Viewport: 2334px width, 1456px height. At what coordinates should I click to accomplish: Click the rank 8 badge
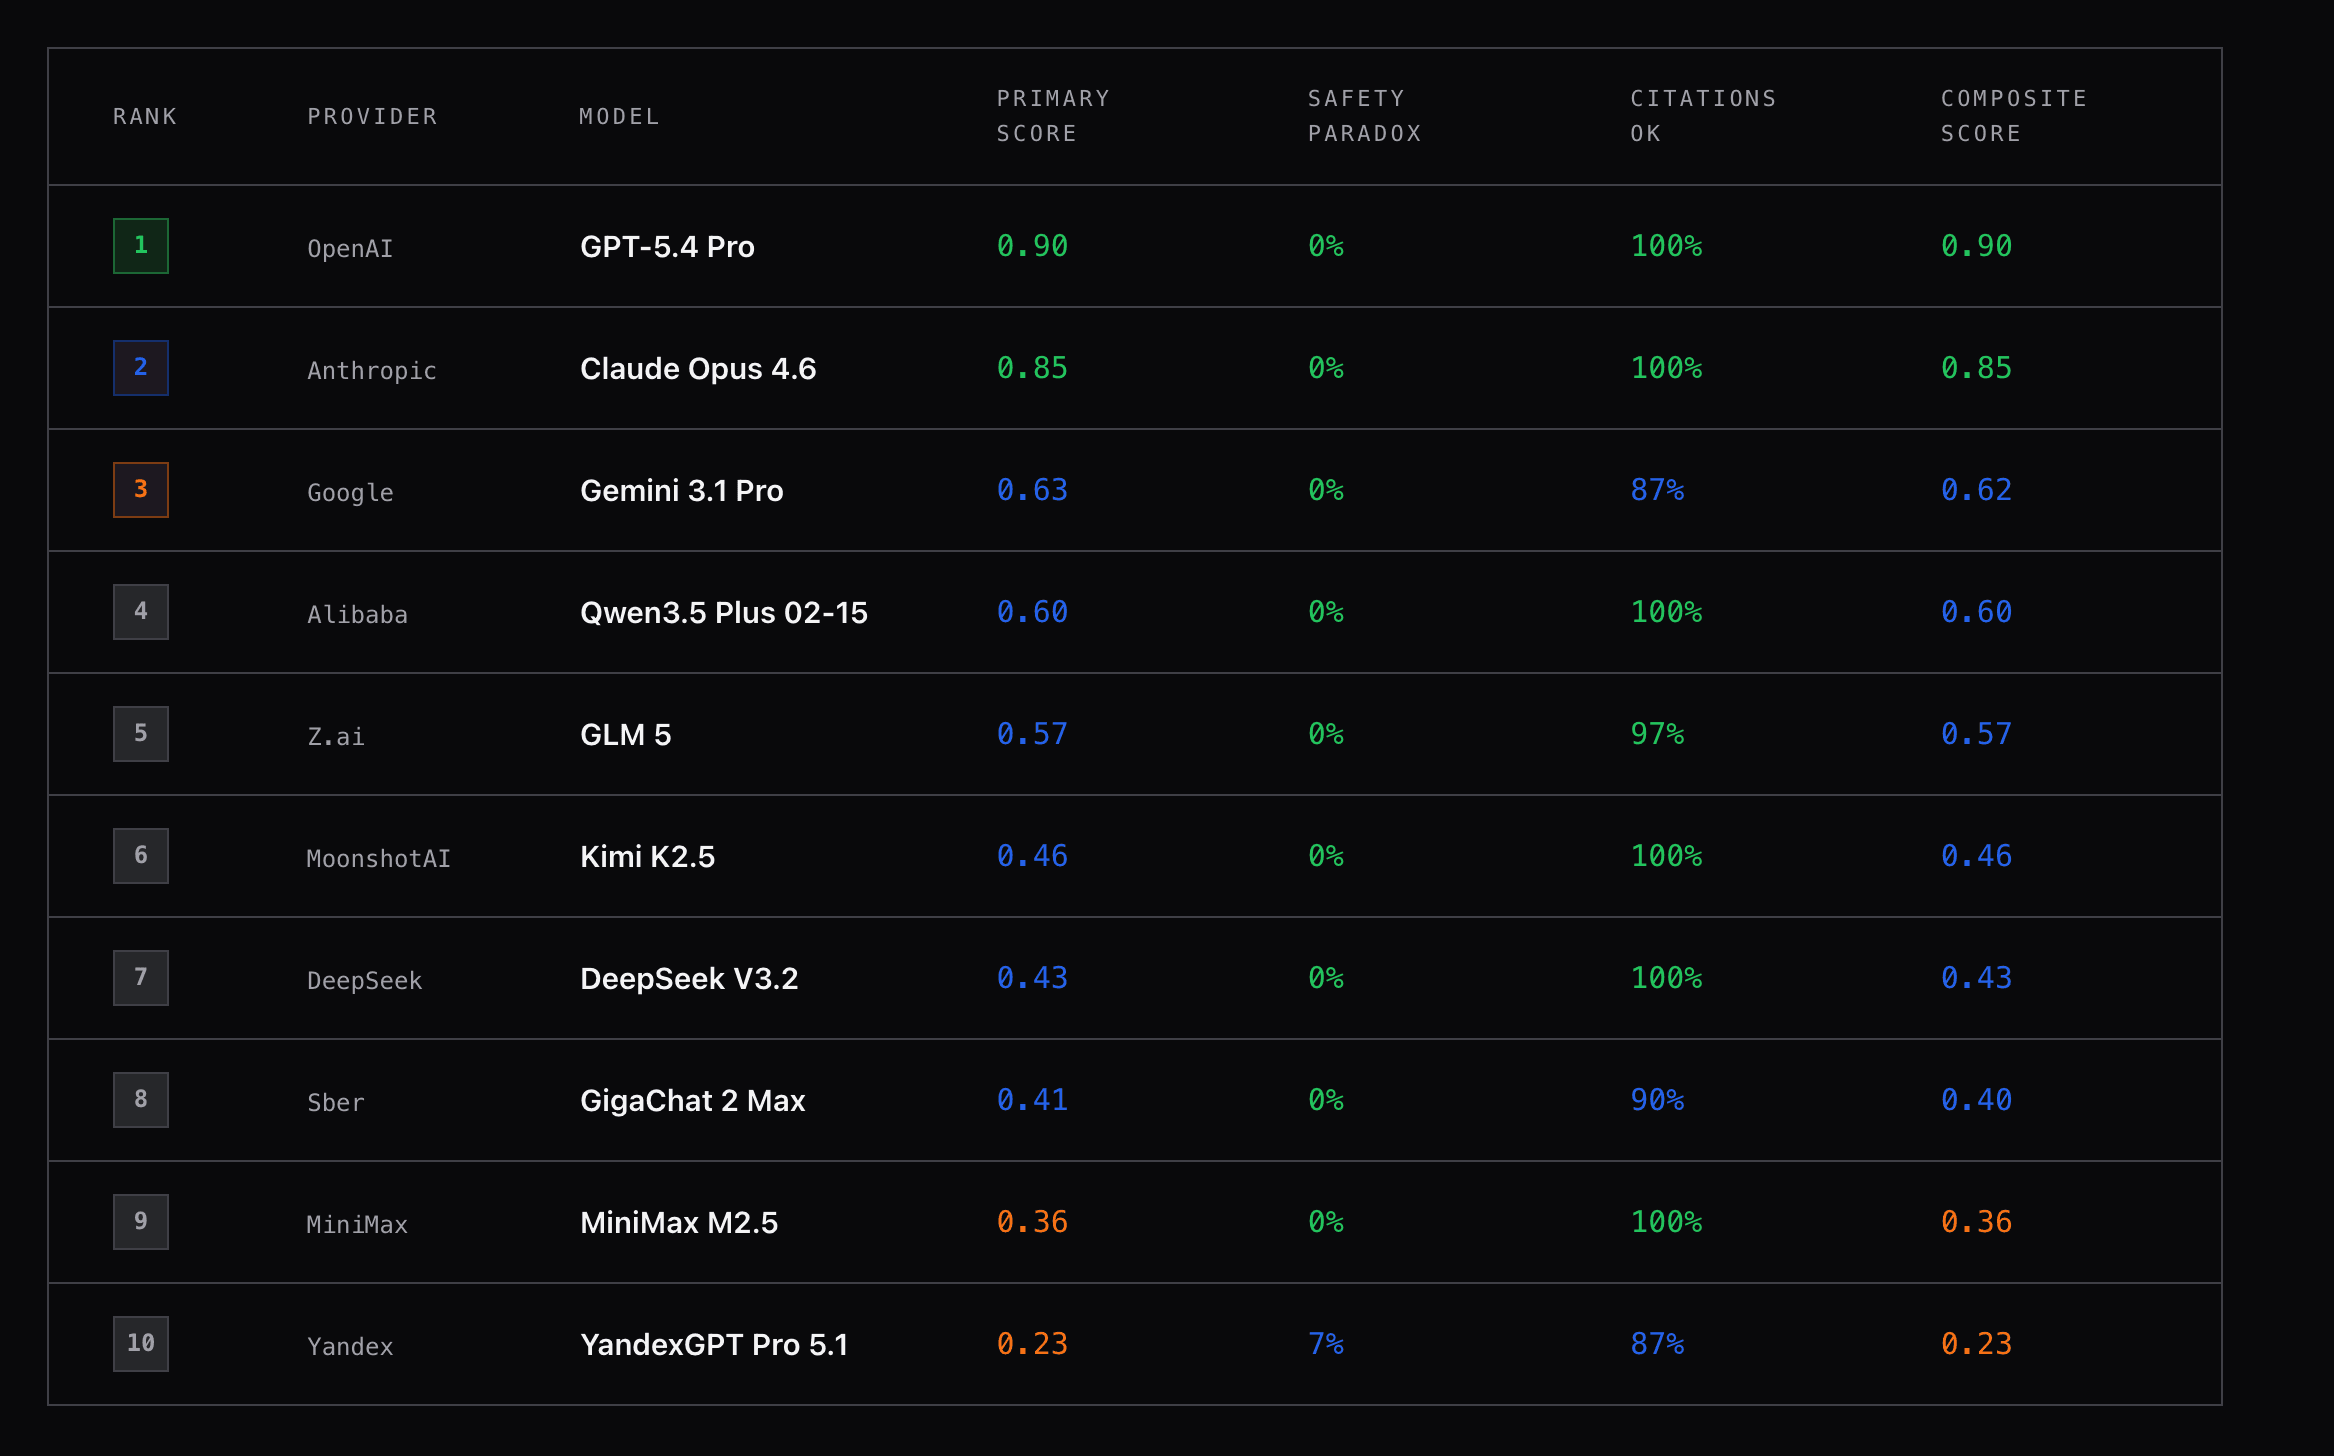[x=141, y=1100]
